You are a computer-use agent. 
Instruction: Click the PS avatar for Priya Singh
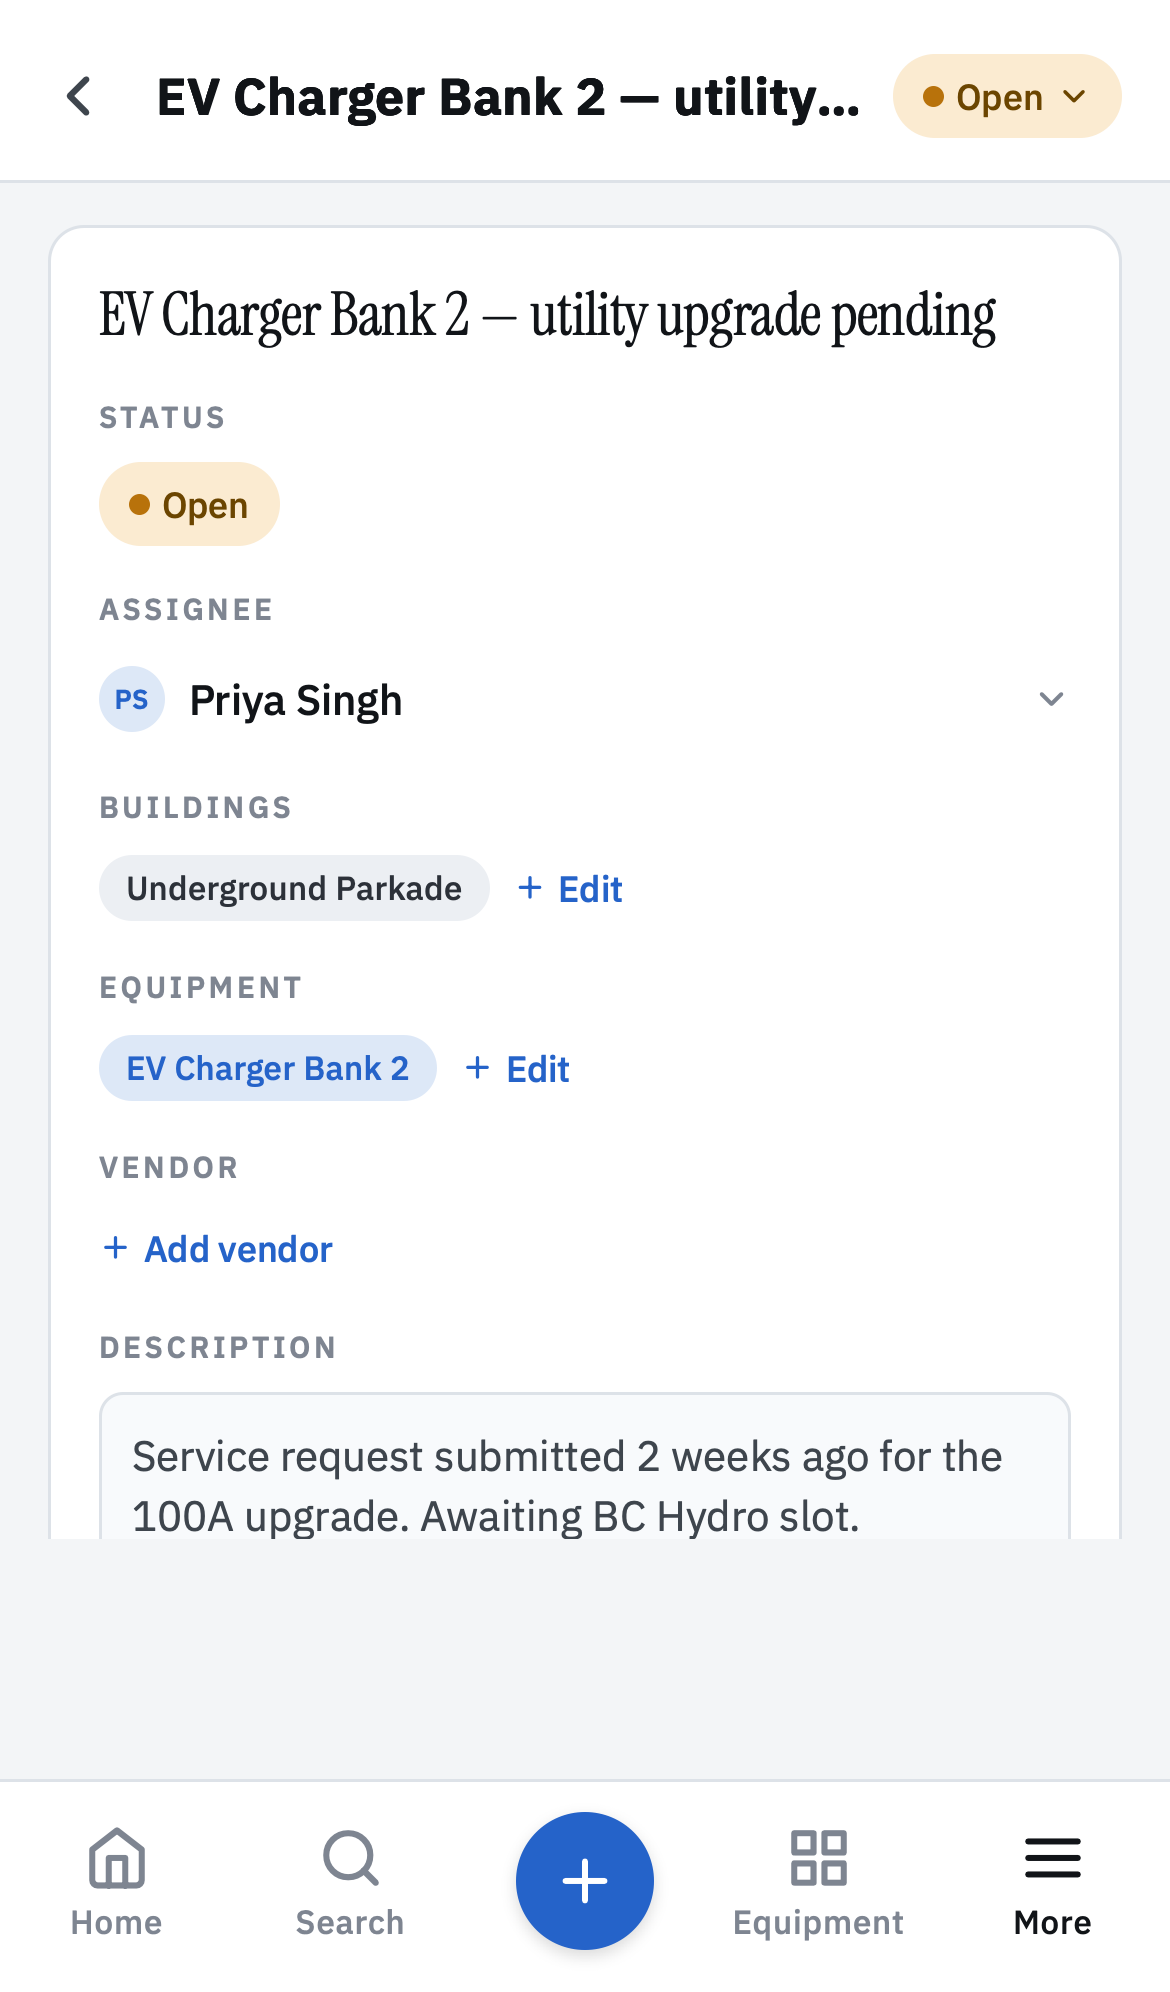pyautogui.click(x=132, y=699)
